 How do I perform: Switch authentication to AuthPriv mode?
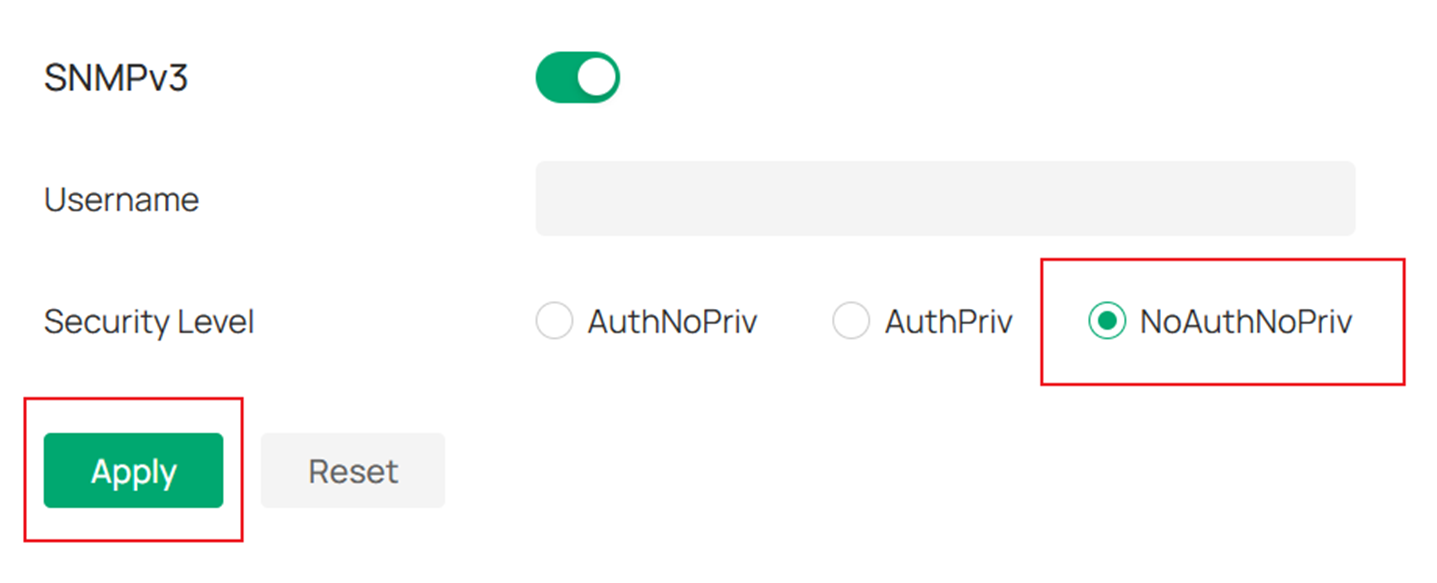pyautogui.click(x=851, y=320)
